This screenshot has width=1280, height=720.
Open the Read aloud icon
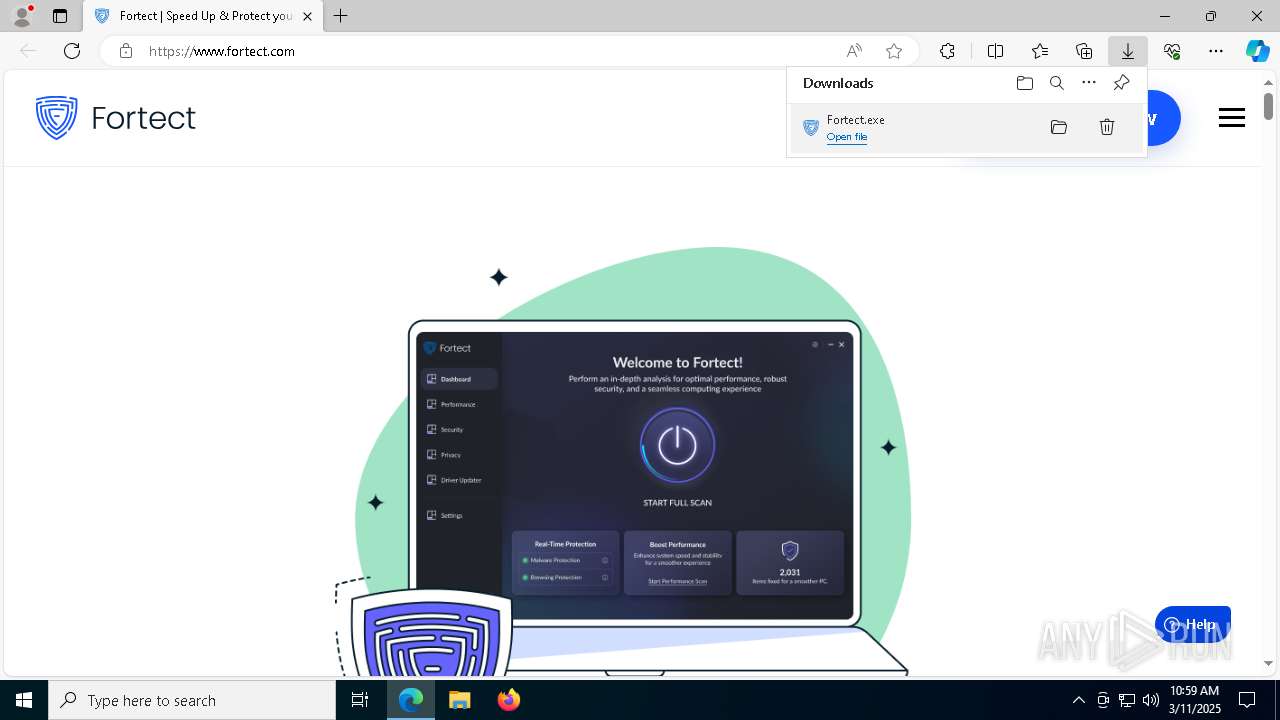point(854,51)
